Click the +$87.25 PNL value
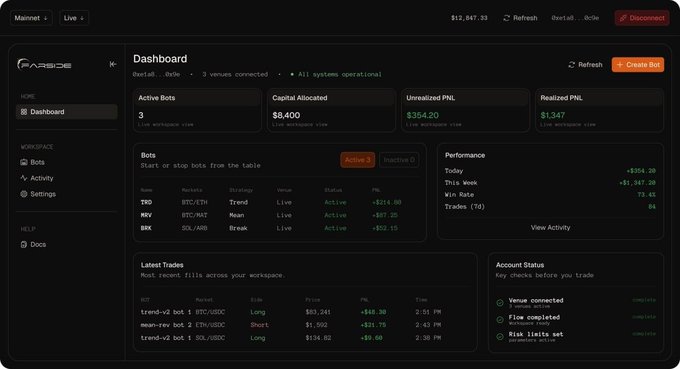The height and width of the screenshot is (369, 680). click(x=385, y=216)
